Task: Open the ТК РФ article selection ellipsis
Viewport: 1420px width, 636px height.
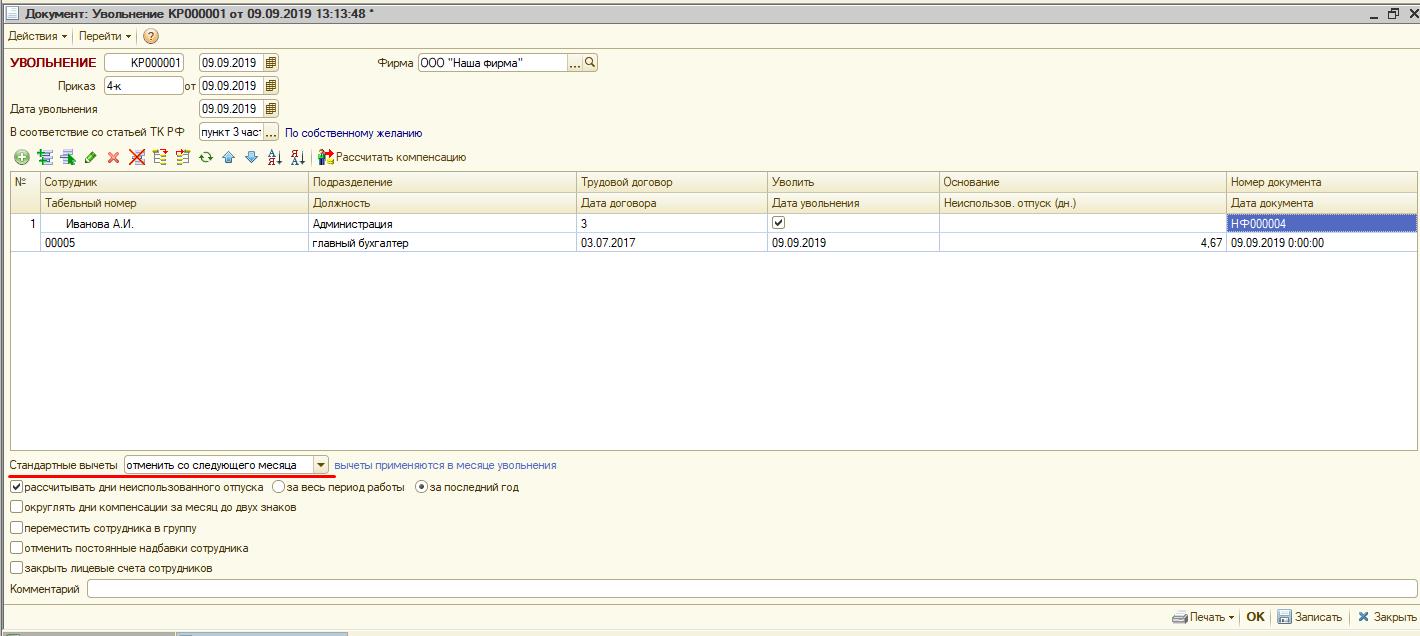Action: pos(271,133)
